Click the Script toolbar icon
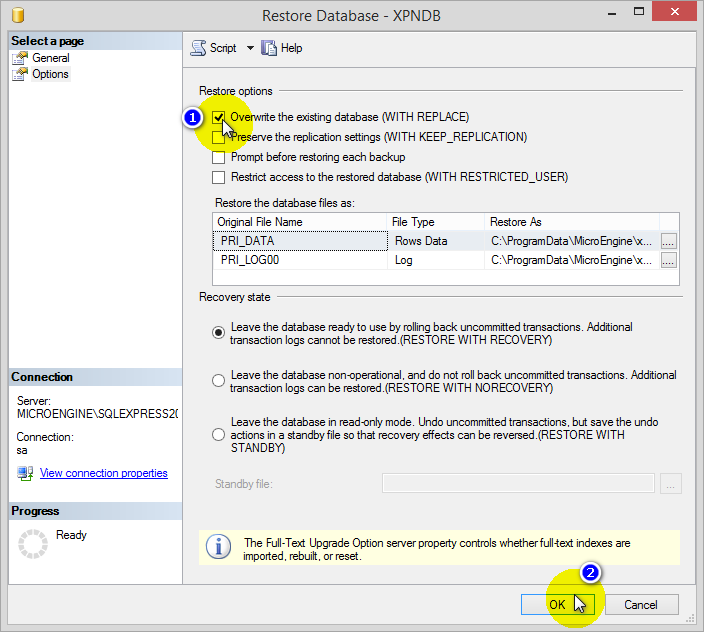 pos(198,48)
